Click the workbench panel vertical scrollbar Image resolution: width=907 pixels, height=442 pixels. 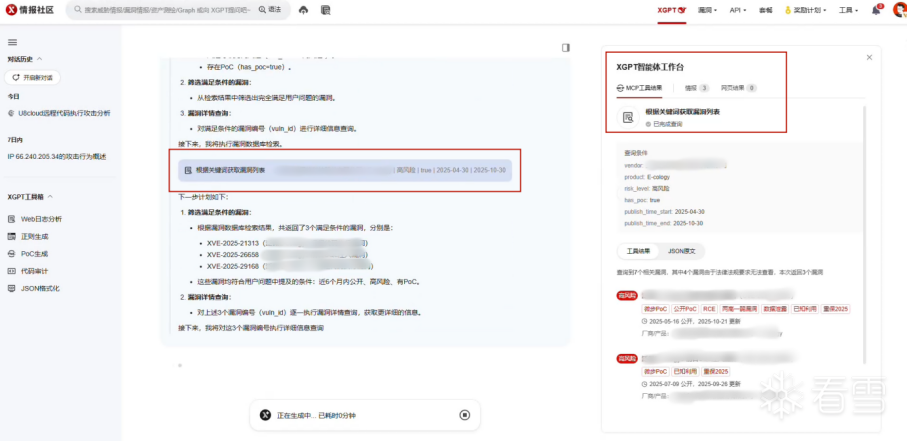866,234
